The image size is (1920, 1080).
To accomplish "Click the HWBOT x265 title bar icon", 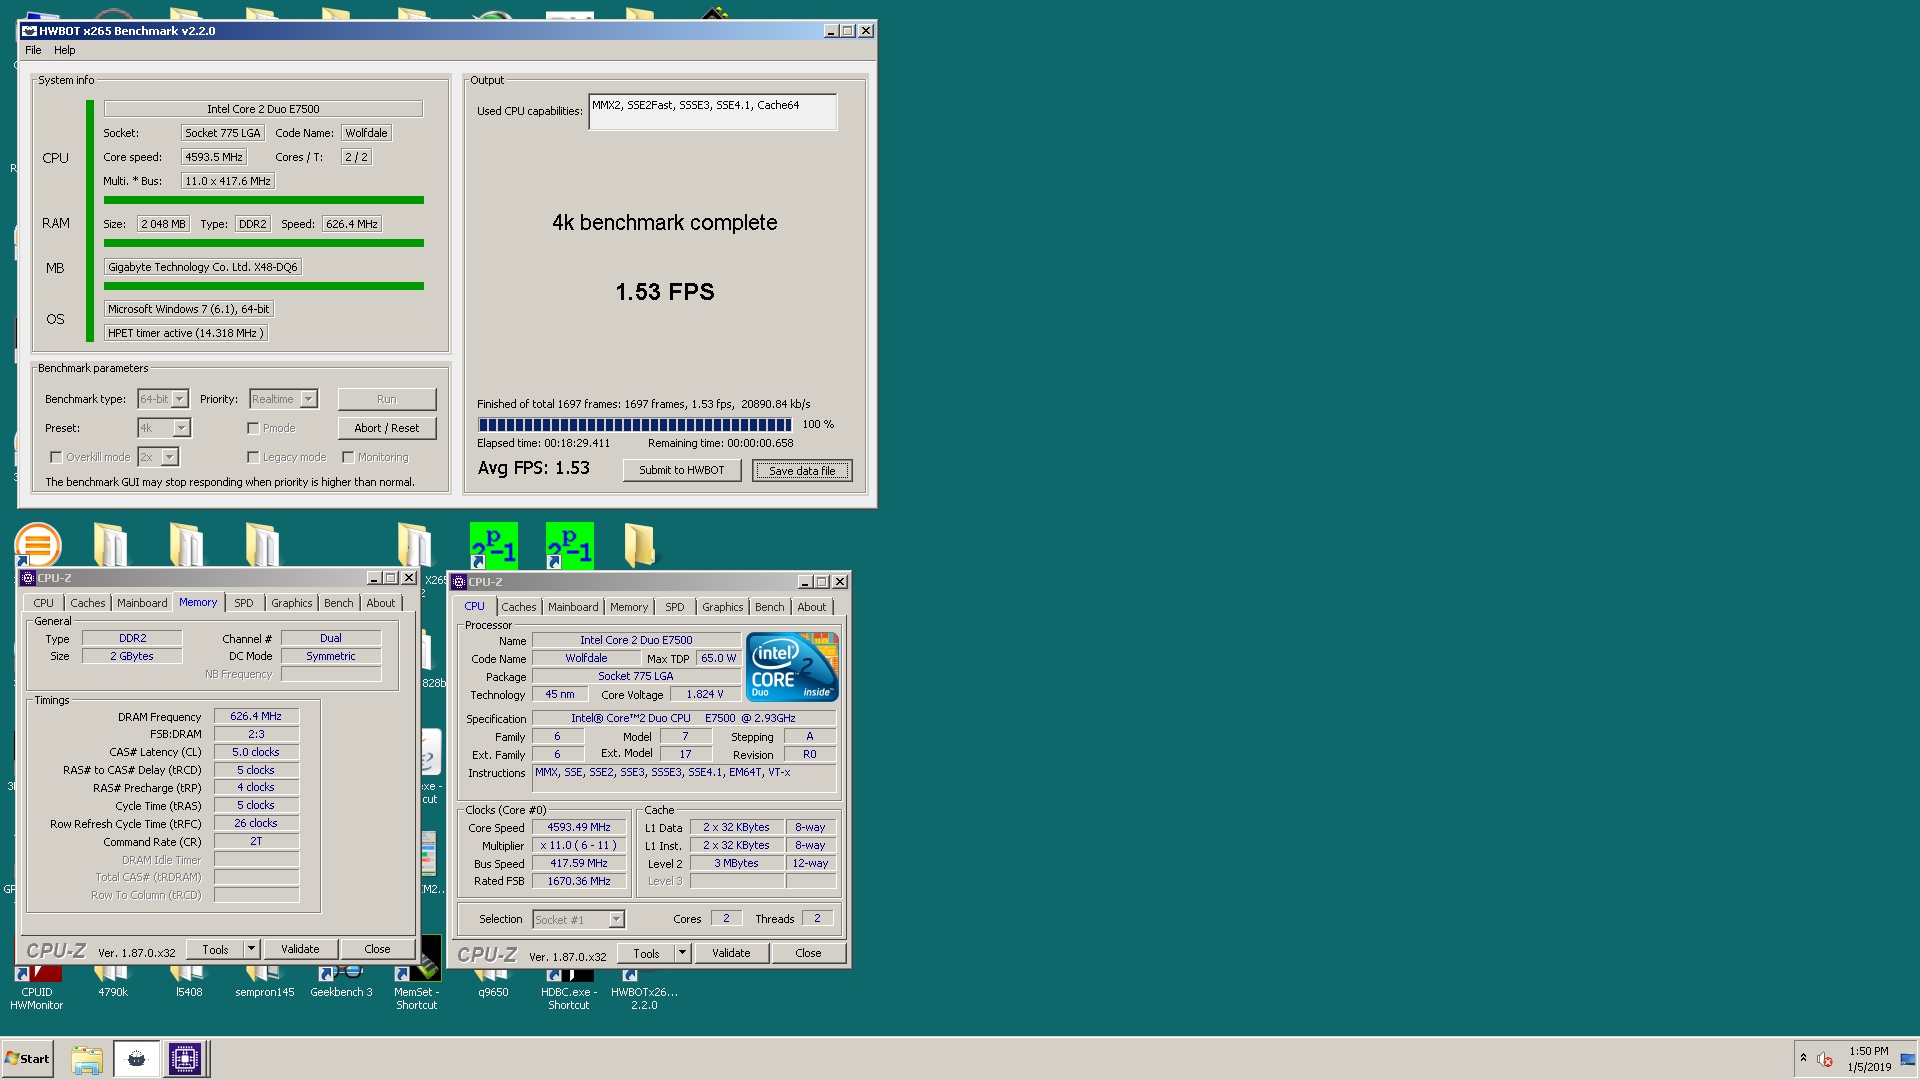I will coord(29,31).
